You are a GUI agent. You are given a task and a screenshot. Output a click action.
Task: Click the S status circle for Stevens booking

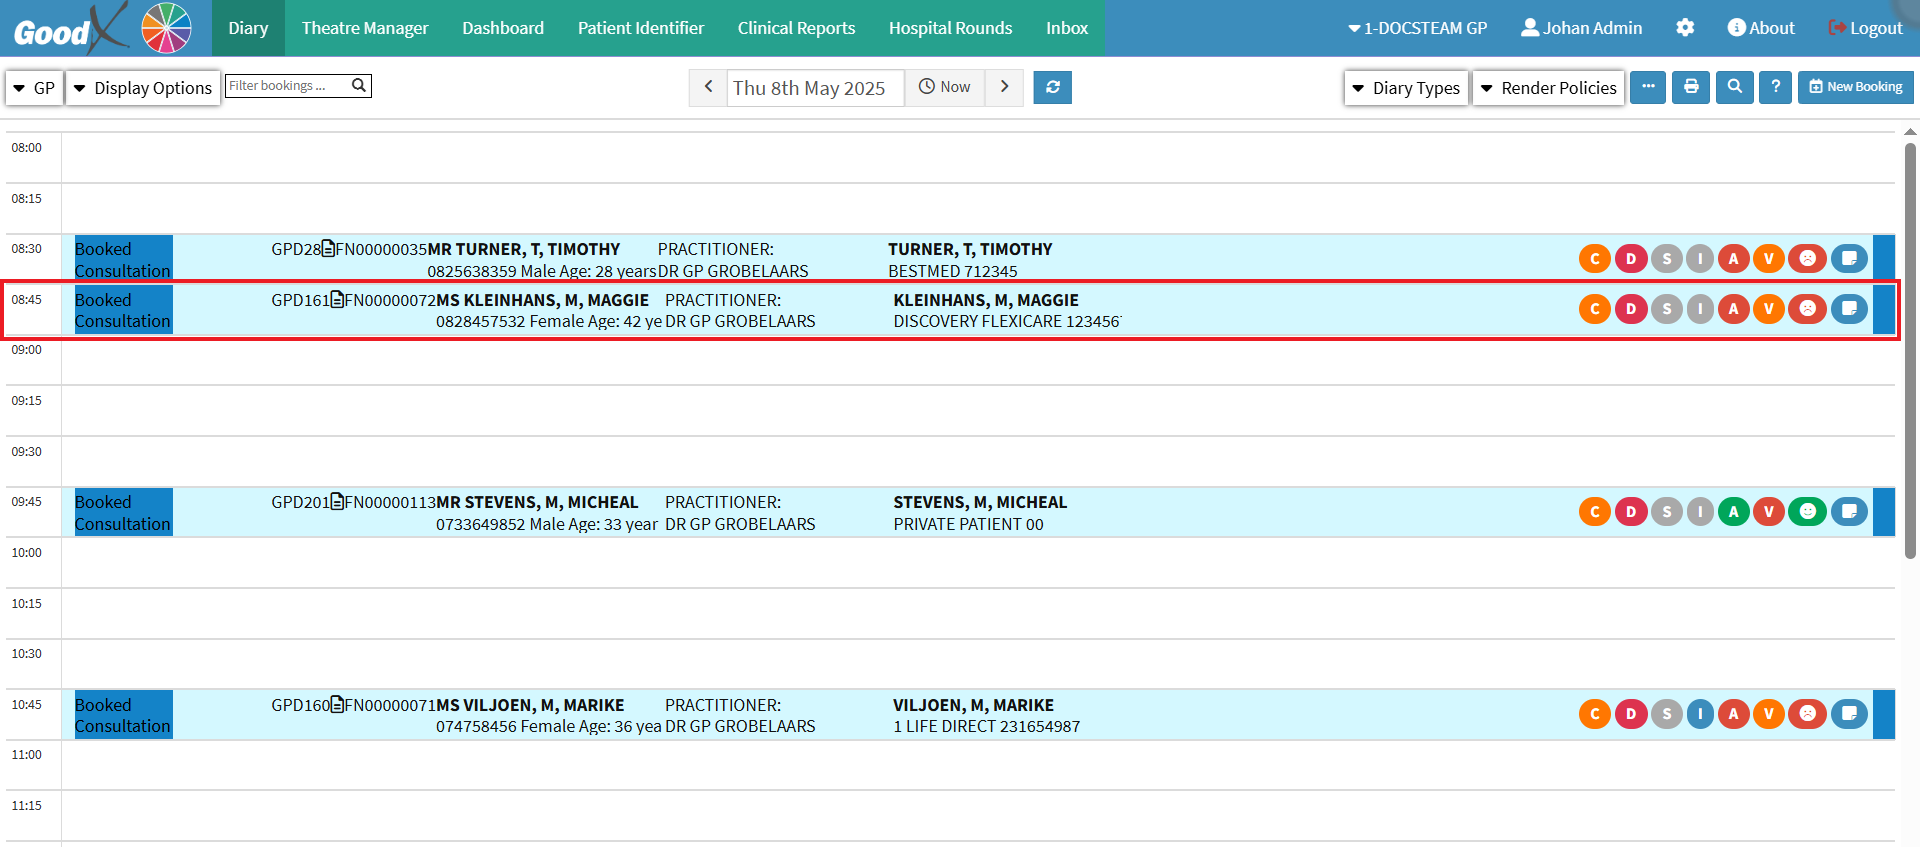pyautogui.click(x=1666, y=512)
